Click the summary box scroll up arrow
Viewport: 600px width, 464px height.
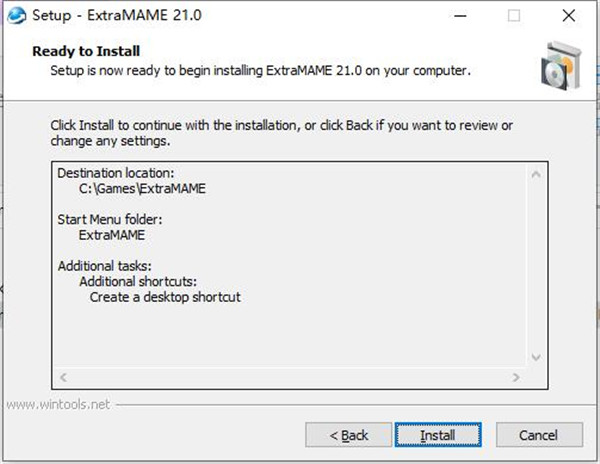coord(536,174)
